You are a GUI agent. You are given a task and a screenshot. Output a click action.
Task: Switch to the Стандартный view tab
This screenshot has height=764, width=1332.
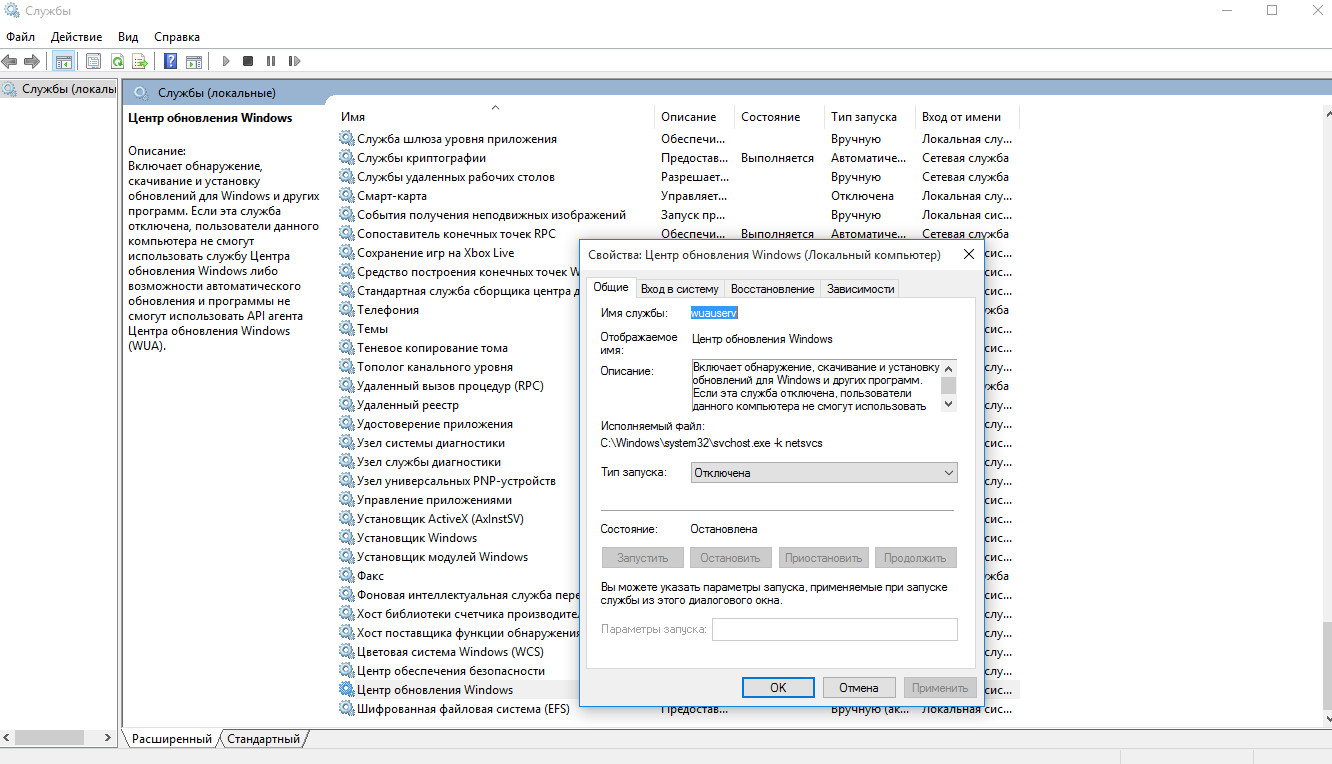click(x=263, y=739)
